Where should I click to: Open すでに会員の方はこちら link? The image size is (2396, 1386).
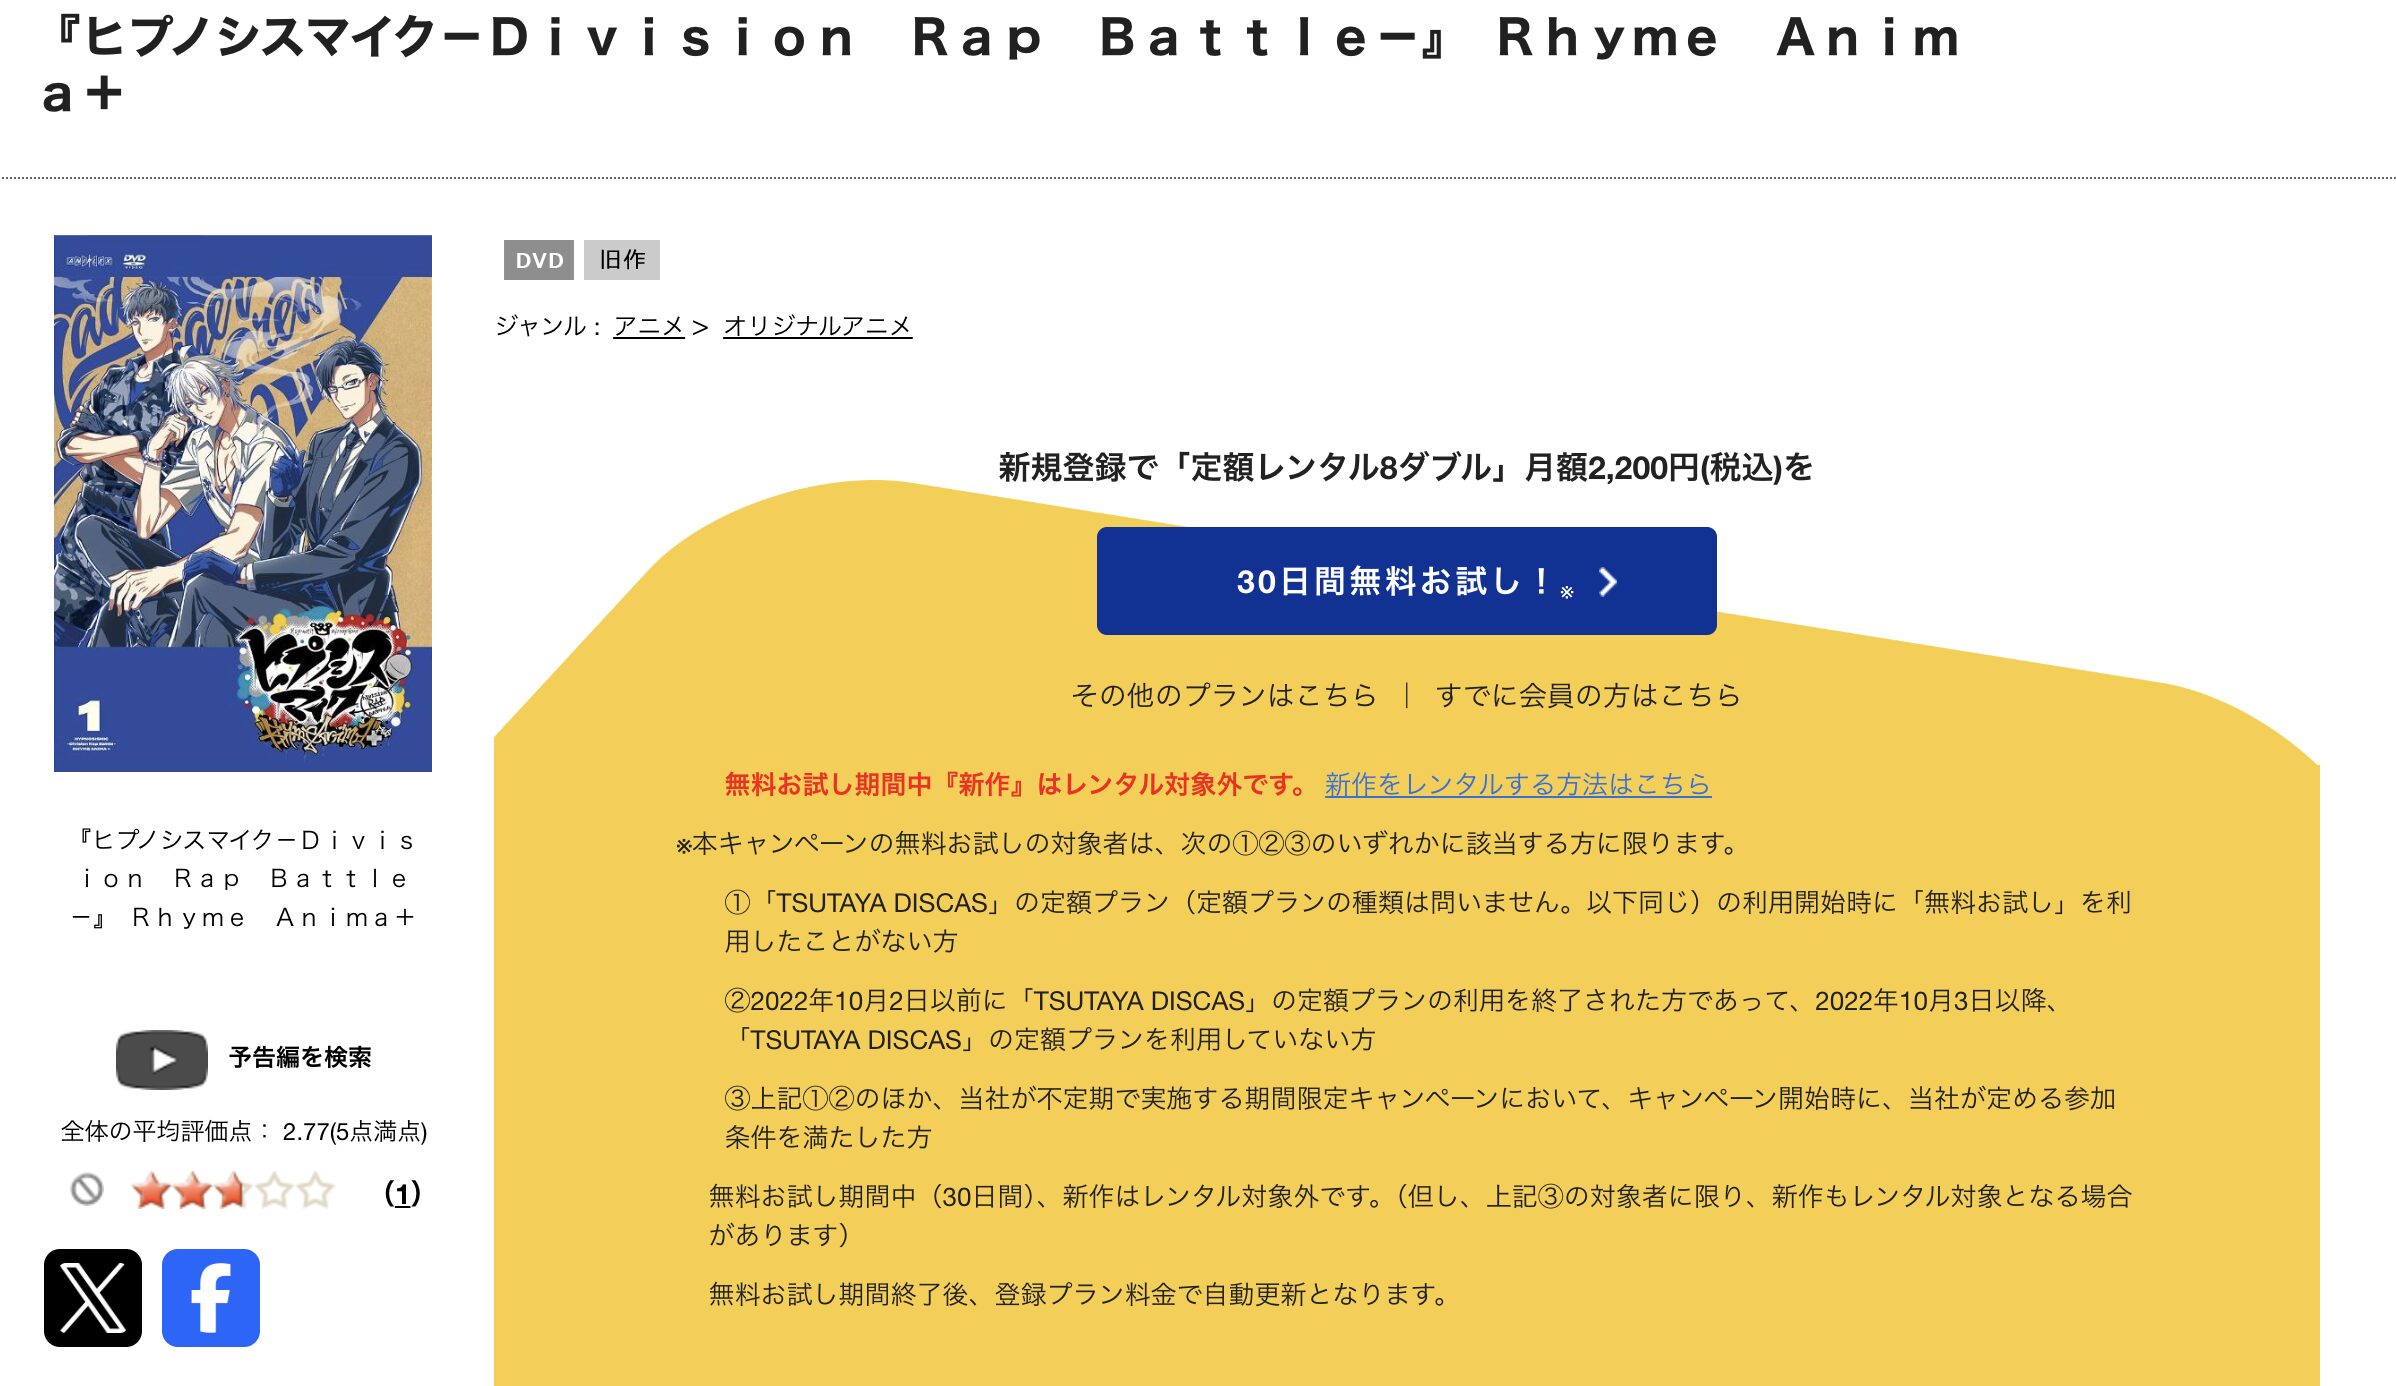click(1588, 695)
